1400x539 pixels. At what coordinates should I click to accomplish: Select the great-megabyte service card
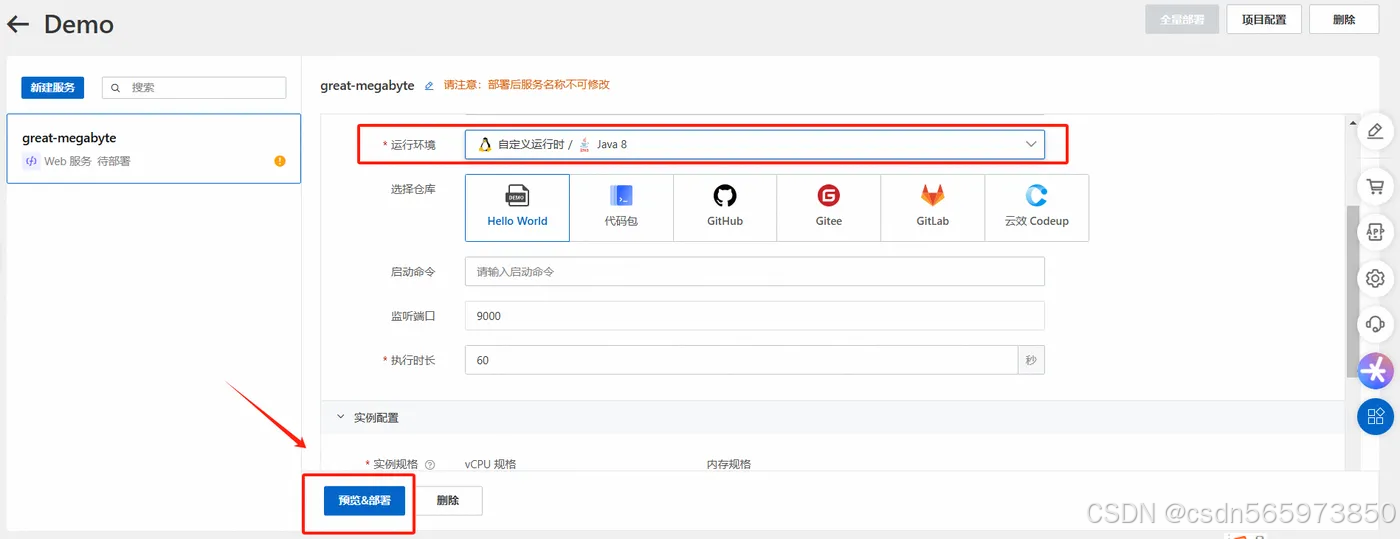(x=154, y=148)
